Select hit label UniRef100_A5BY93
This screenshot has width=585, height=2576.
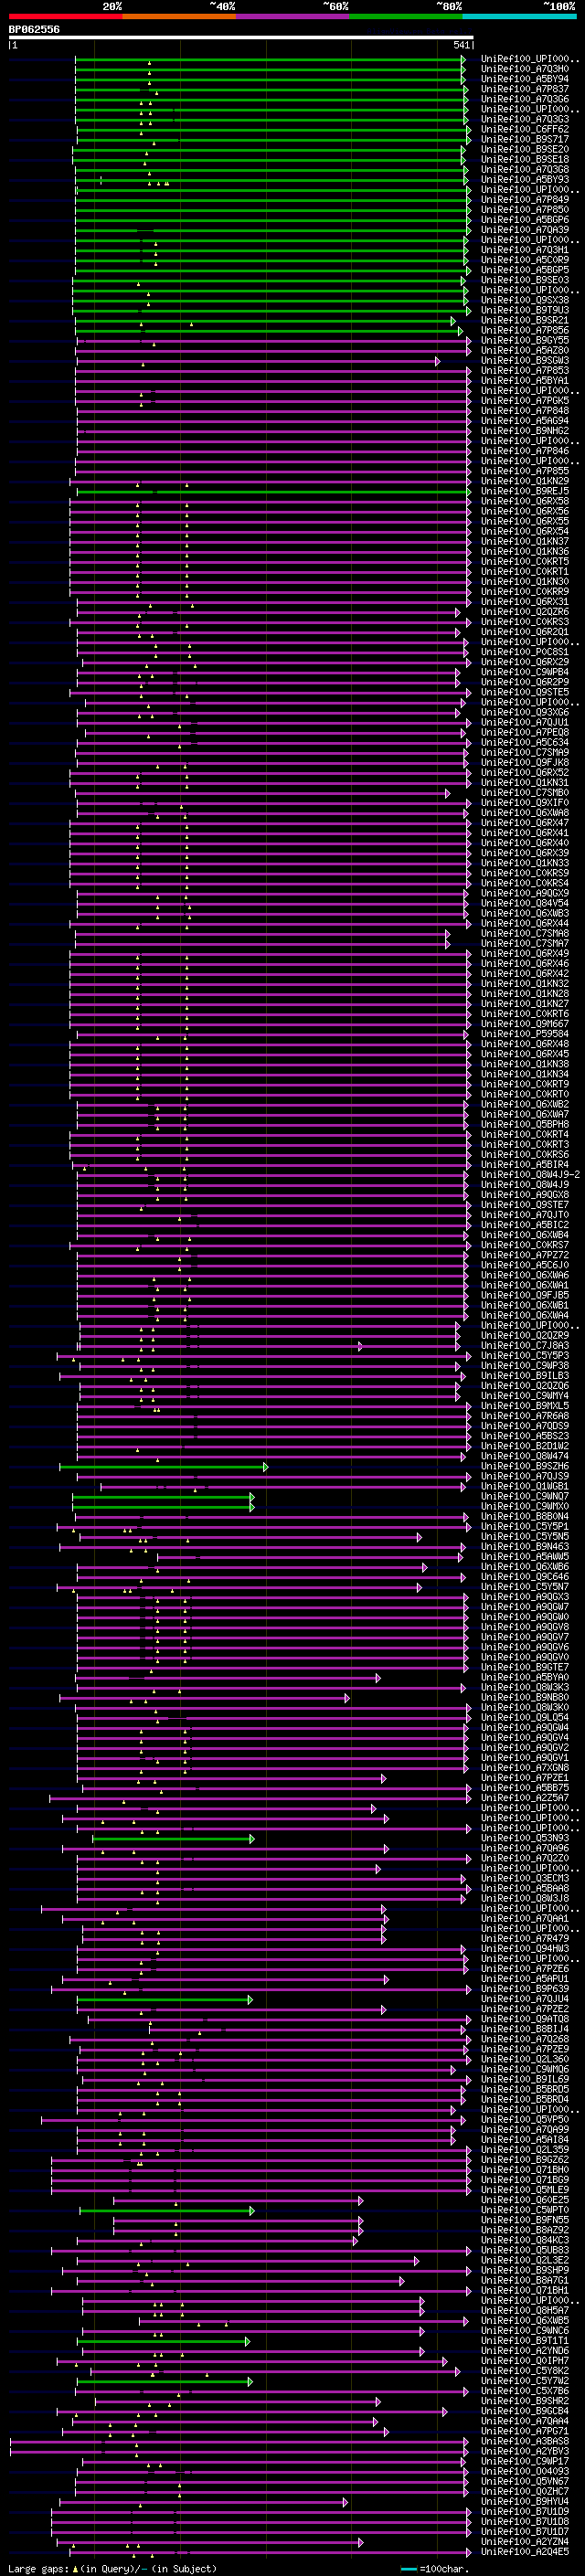[525, 180]
